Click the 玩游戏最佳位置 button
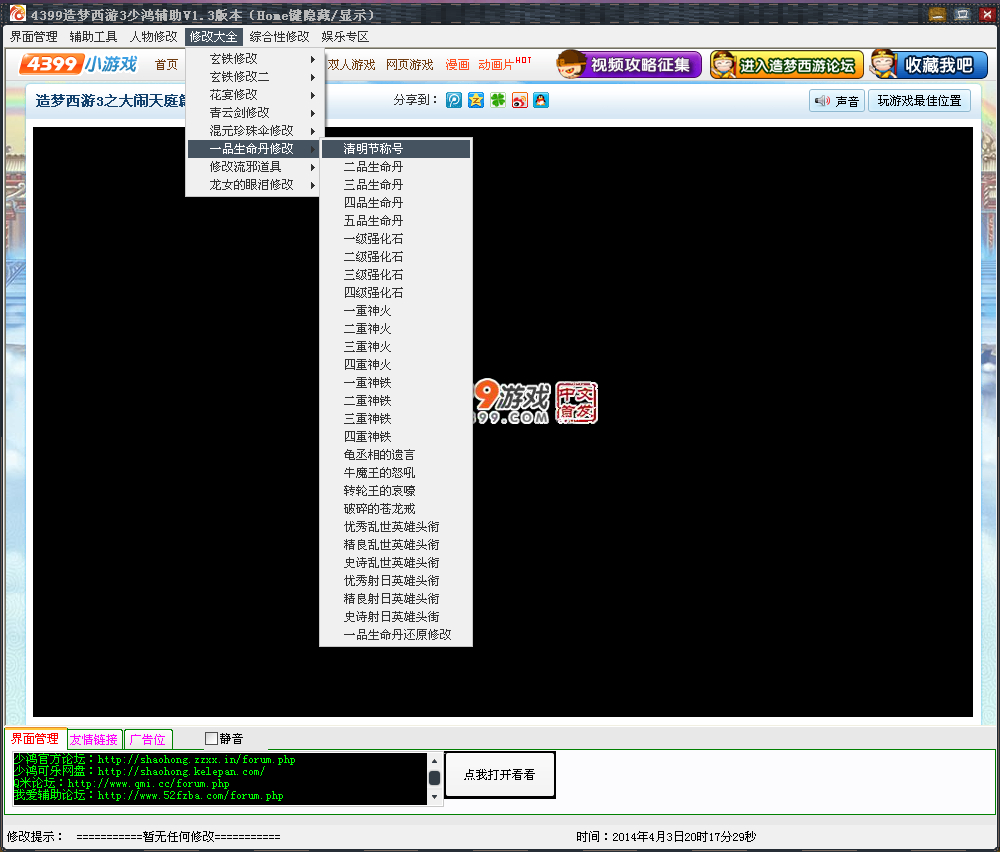This screenshot has height=852, width=1000. click(x=919, y=101)
